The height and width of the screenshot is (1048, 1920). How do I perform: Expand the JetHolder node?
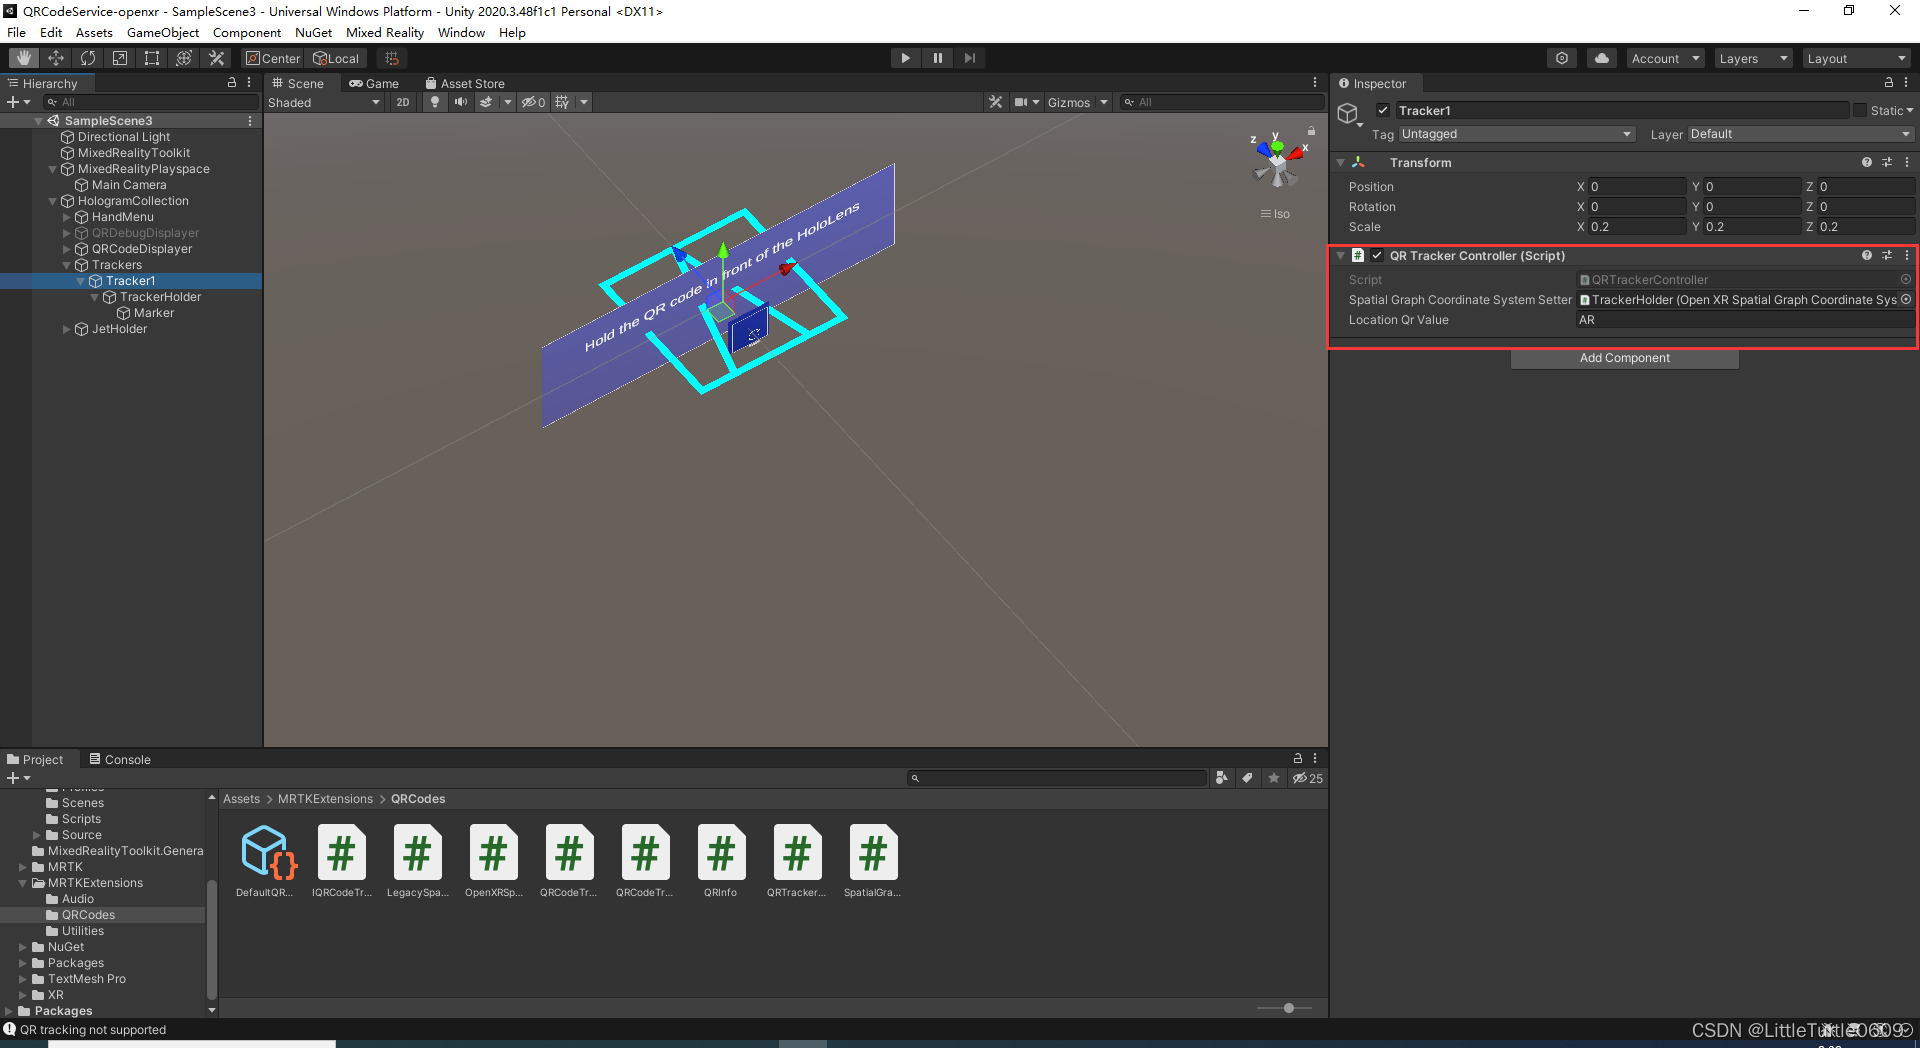[x=67, y=329]
